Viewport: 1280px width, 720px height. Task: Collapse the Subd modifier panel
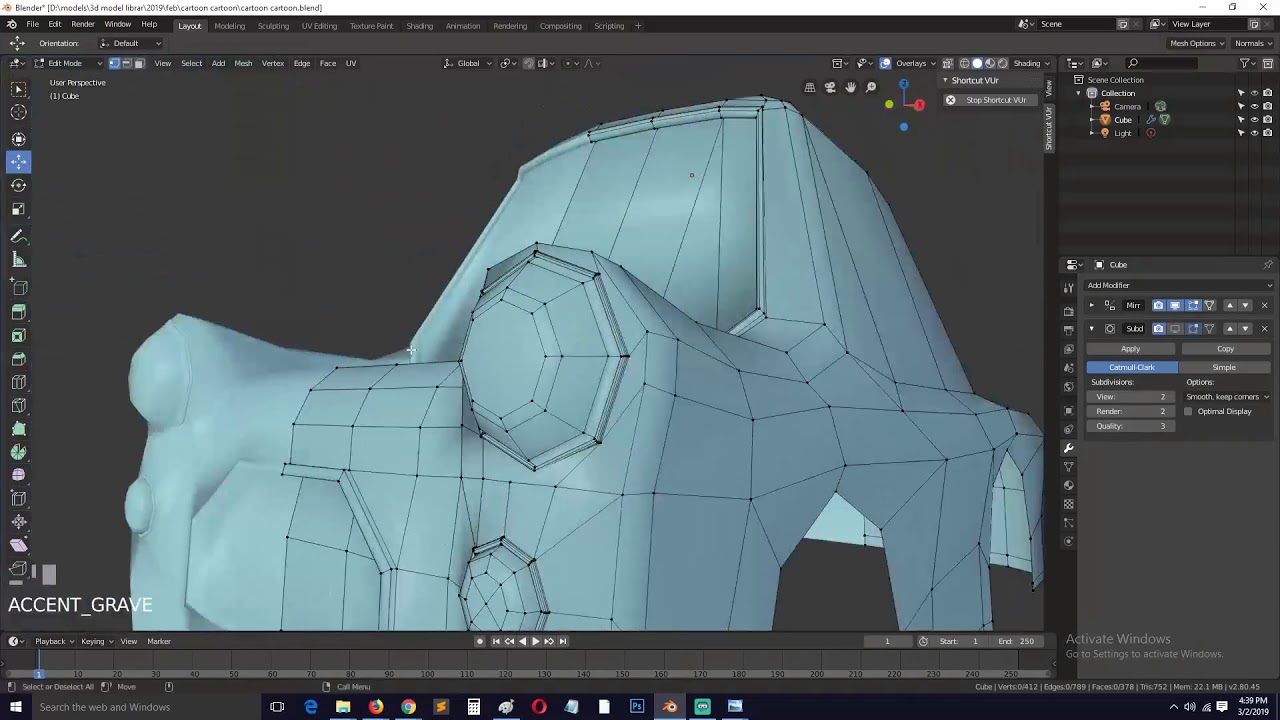[1091, 328]
